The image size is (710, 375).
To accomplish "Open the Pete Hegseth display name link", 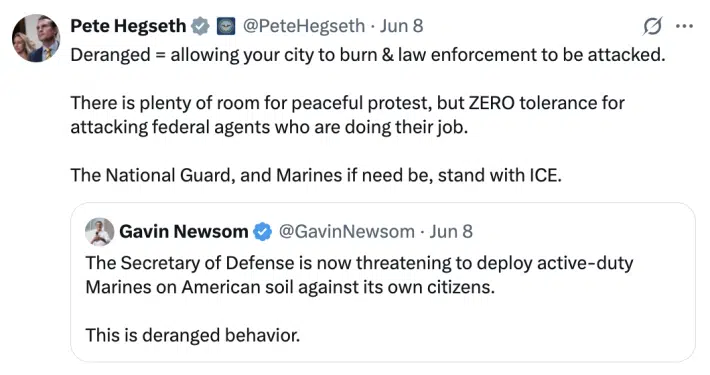I will [128, 26].
